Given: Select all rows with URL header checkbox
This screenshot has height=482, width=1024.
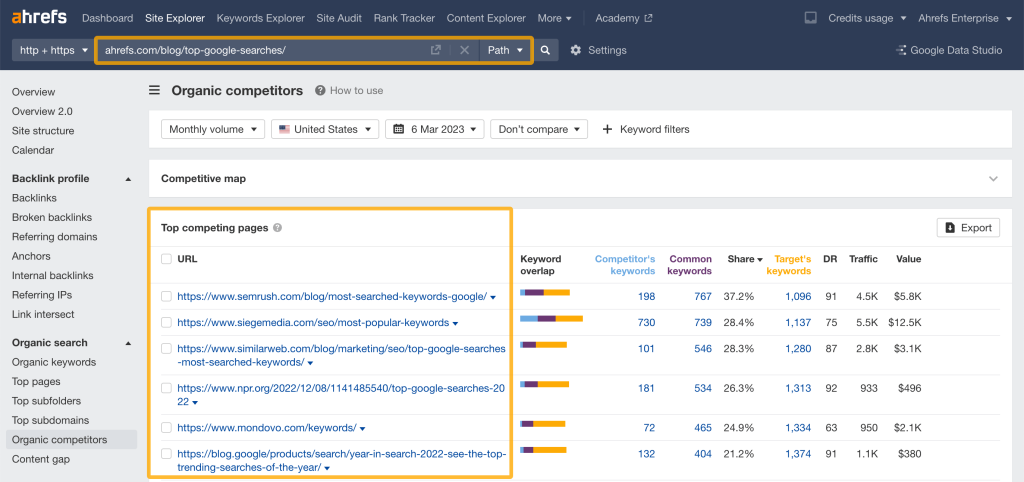Looking at the screenshot, I should 167,259.
